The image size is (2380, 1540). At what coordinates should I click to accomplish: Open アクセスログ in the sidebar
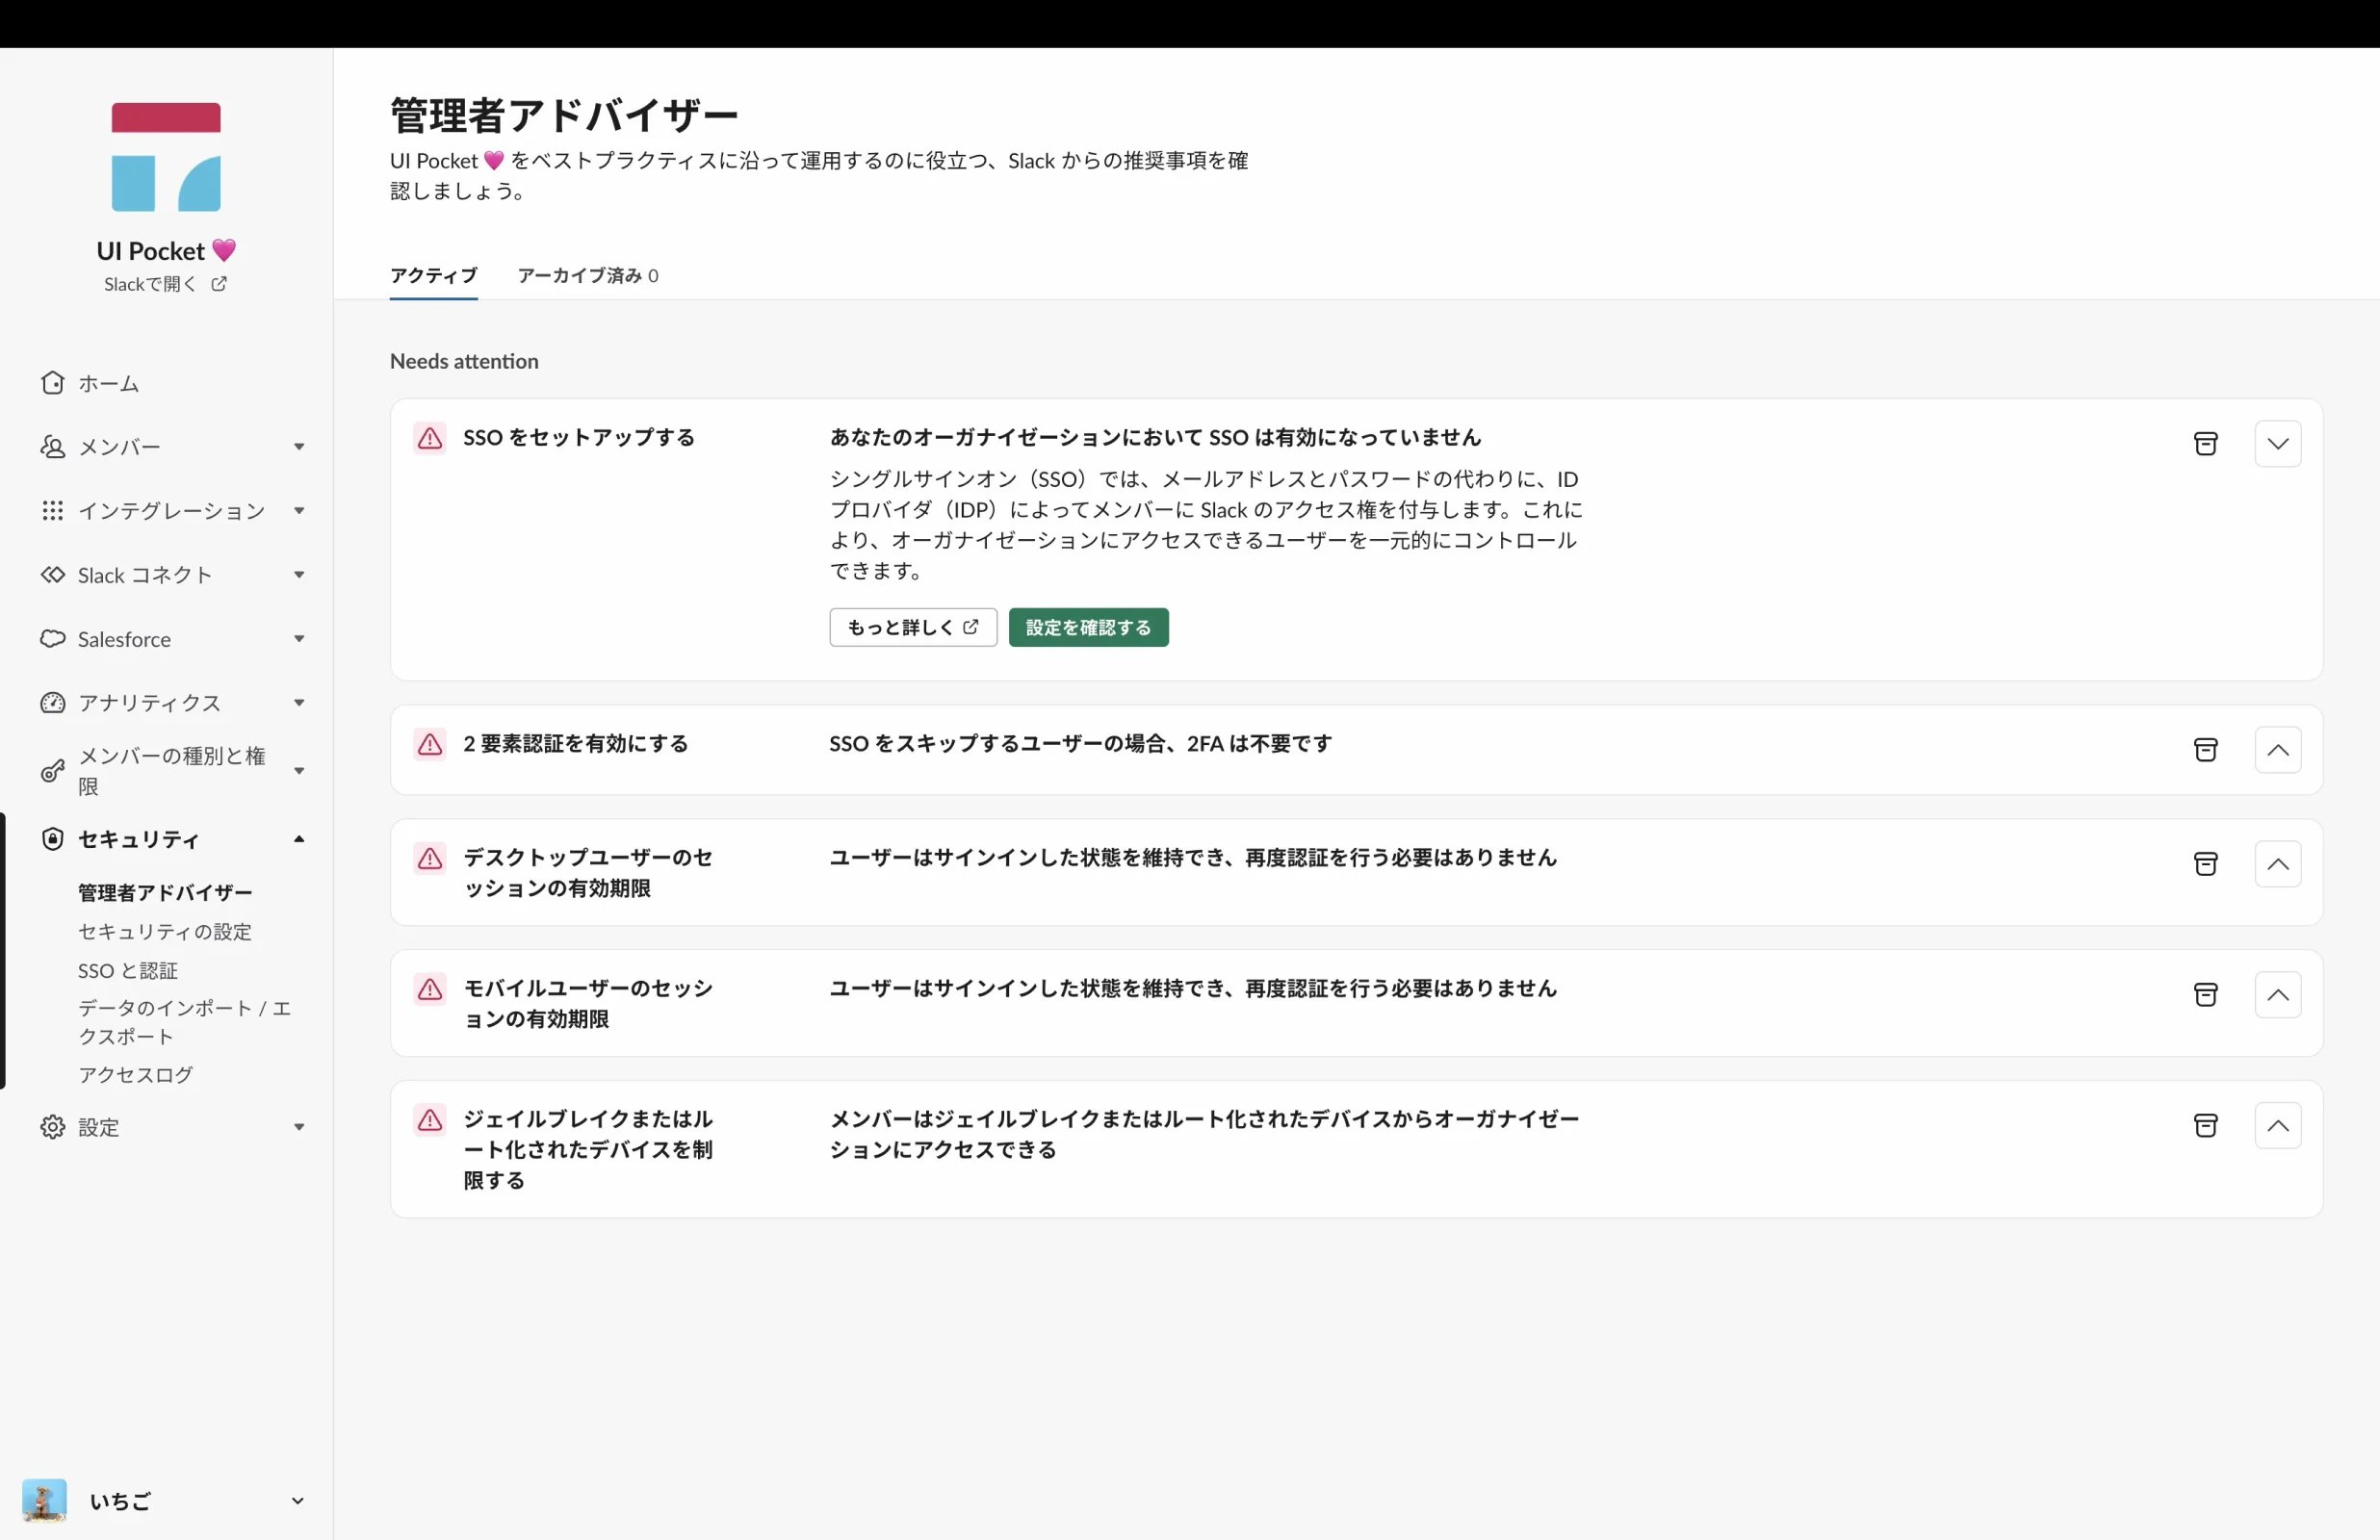[x=136, y=1075]
